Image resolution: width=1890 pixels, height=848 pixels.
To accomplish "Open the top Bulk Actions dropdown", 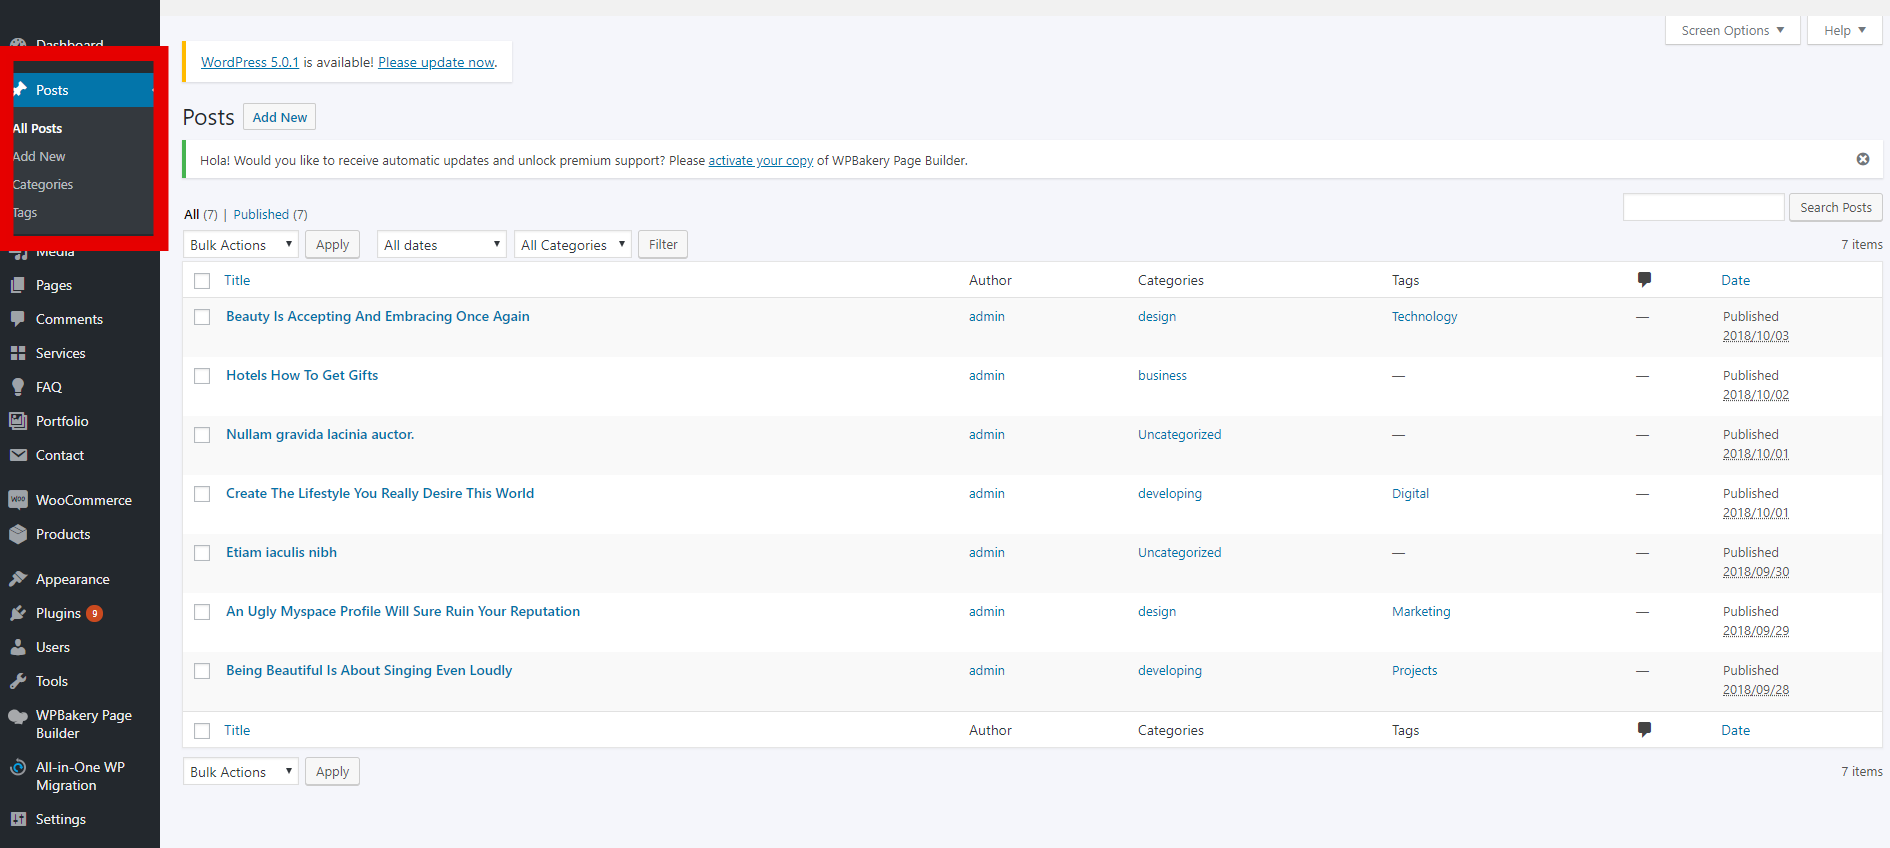I will click(x=241, y=245).
